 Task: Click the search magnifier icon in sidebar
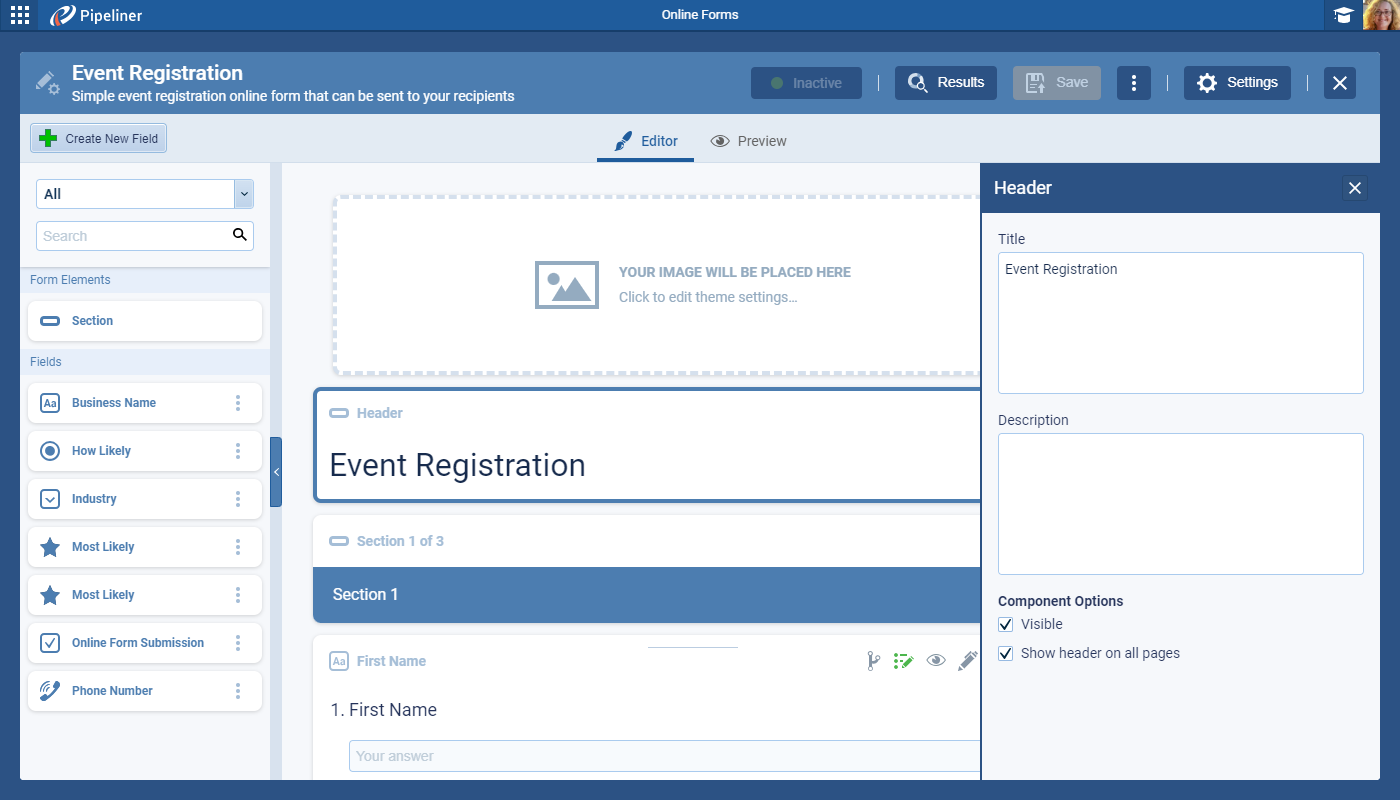(239, 235)
